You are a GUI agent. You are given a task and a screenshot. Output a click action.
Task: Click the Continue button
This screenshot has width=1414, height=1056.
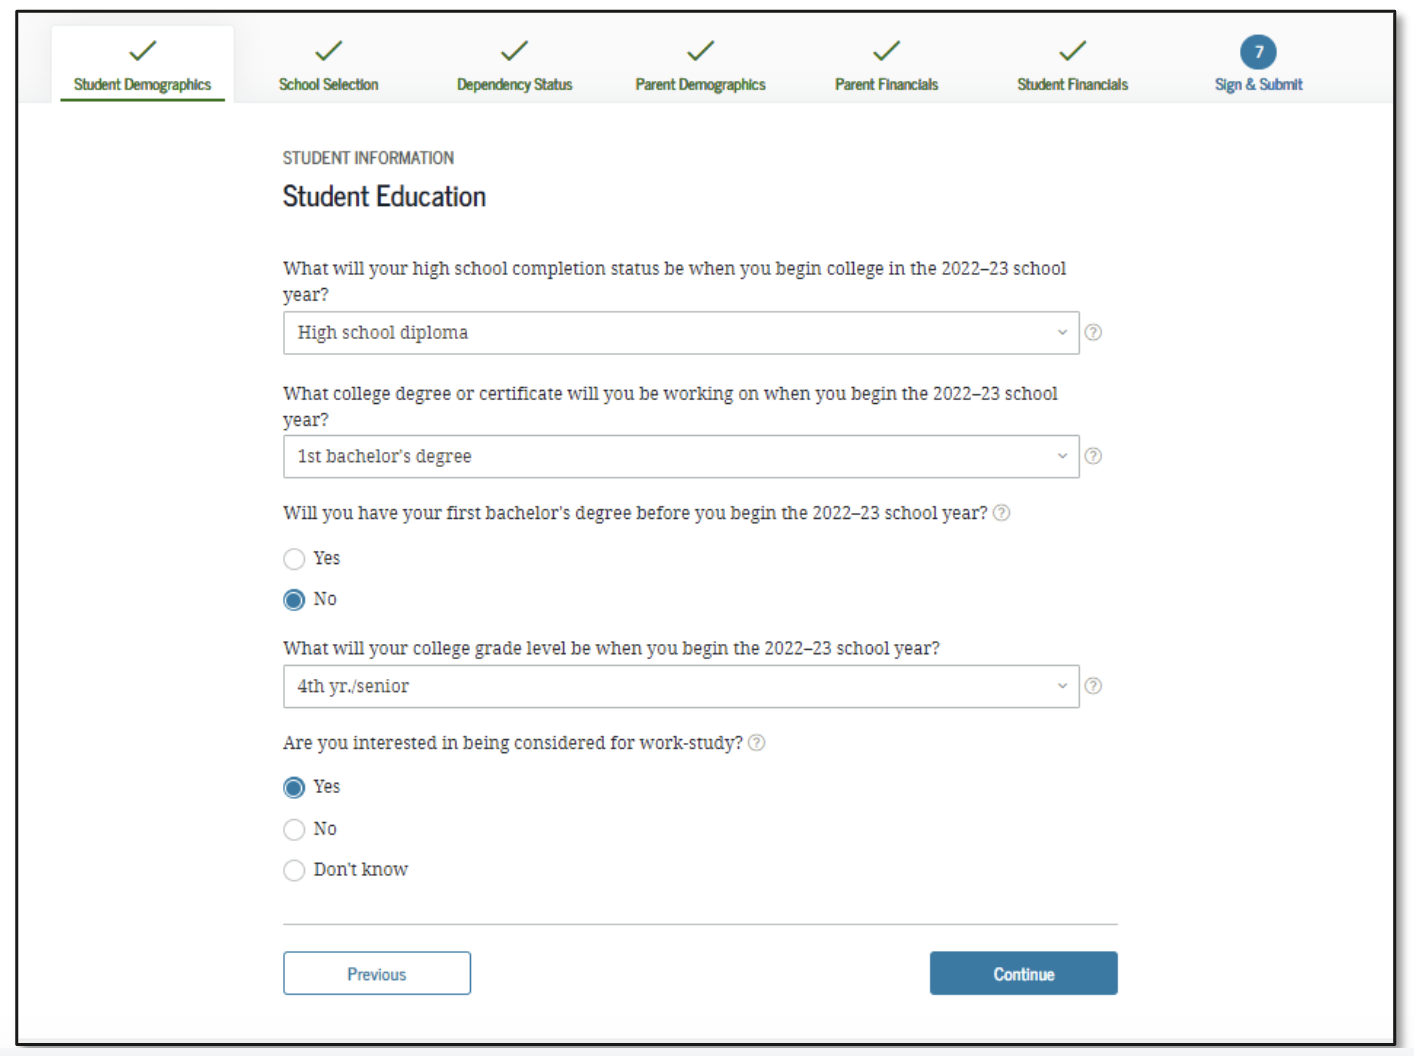tap(1024, 973)
